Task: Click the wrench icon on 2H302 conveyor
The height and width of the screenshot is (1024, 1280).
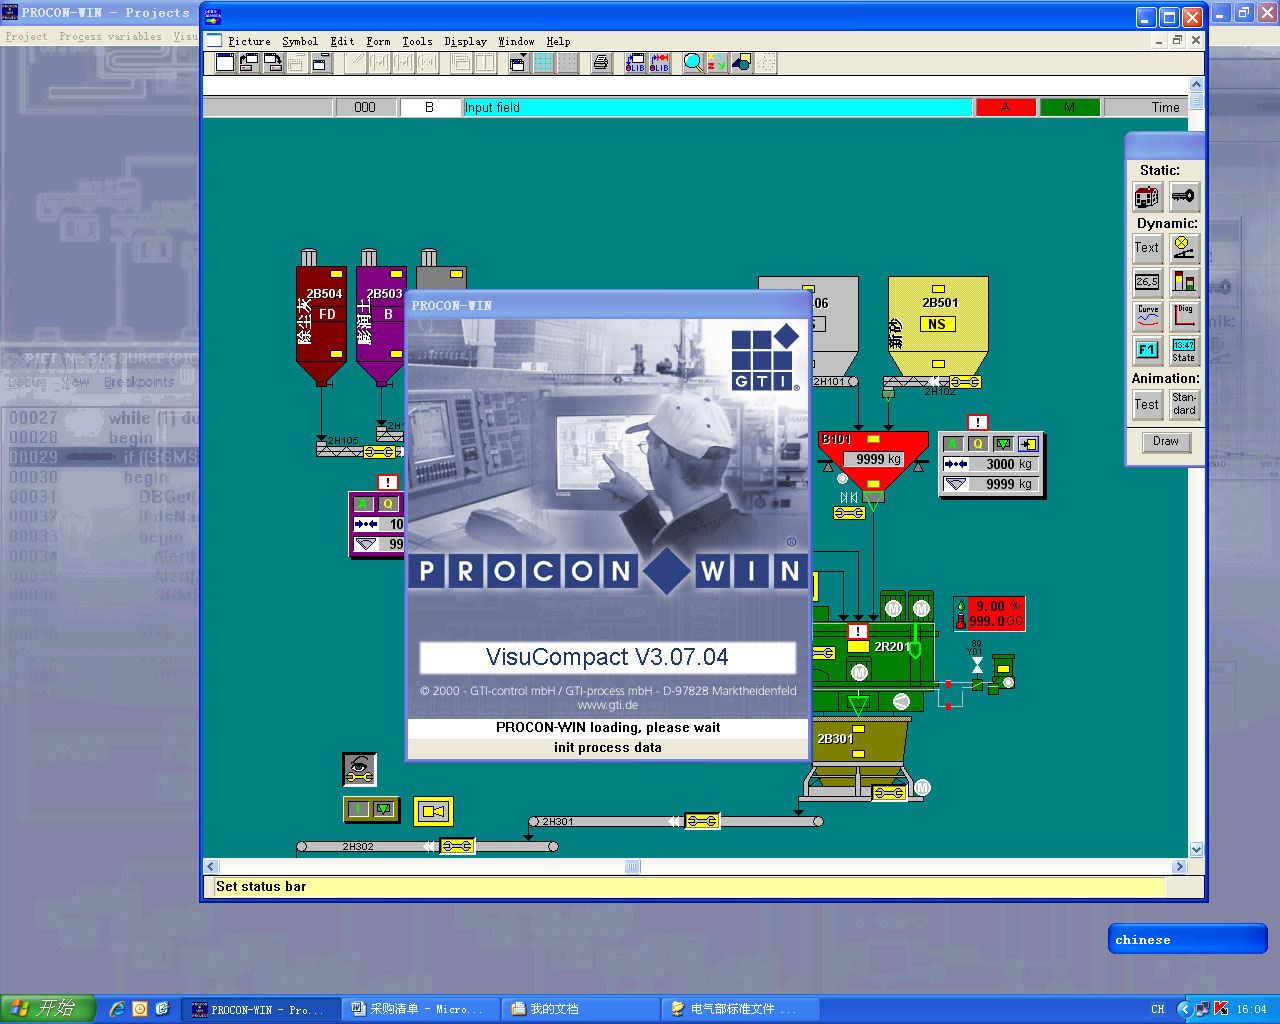Action: [x=457, y=846]
